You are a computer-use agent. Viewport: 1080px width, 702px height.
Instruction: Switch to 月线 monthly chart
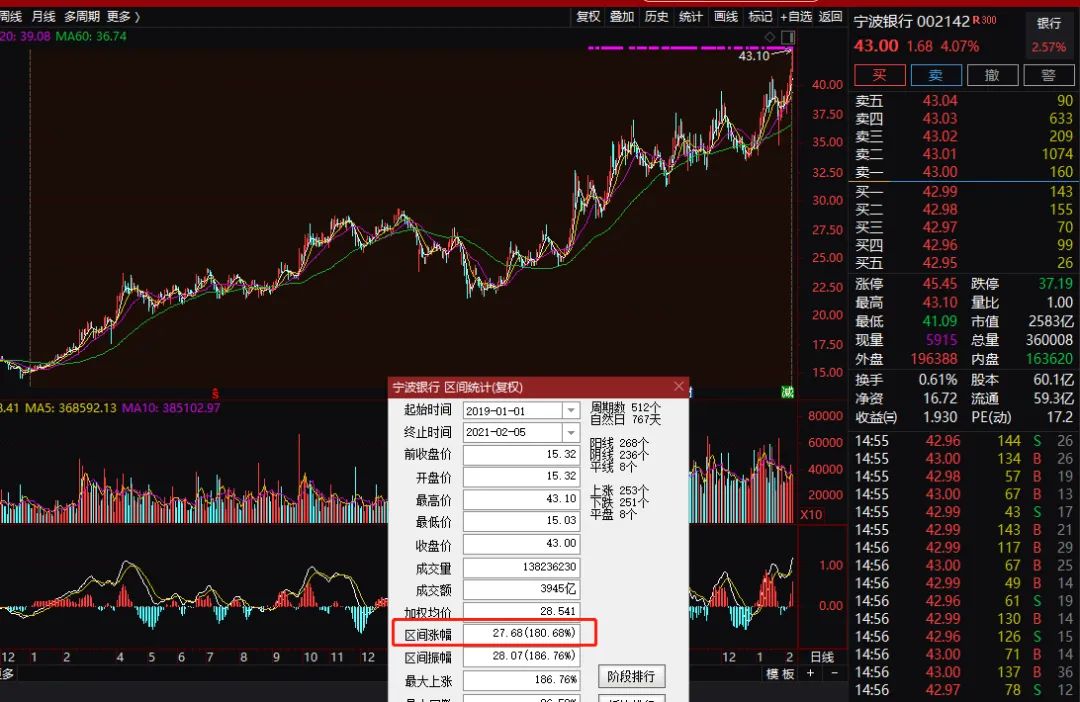43,16
